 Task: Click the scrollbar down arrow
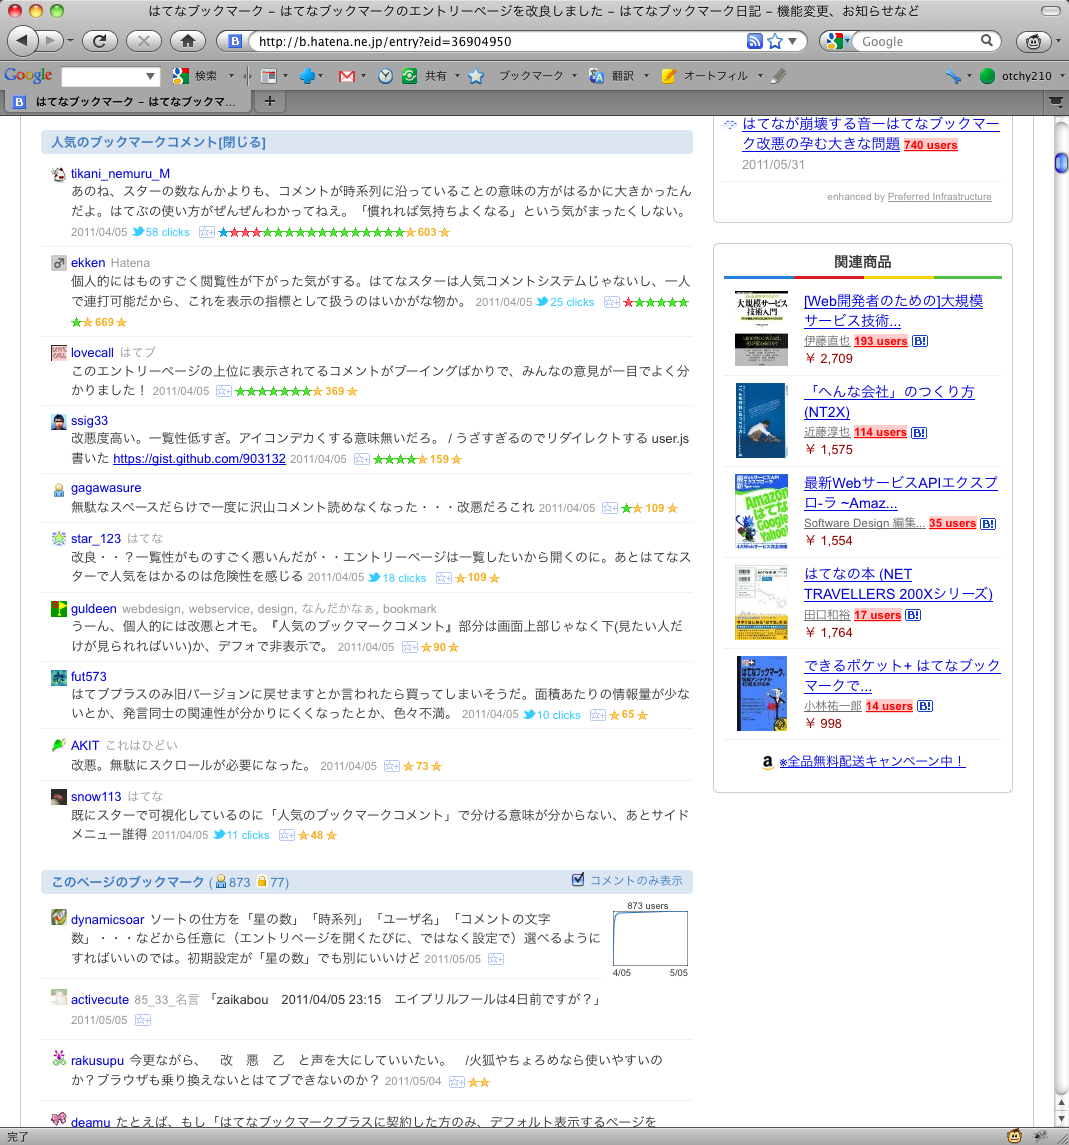pyautogui.click(x=1061, y=1119)
